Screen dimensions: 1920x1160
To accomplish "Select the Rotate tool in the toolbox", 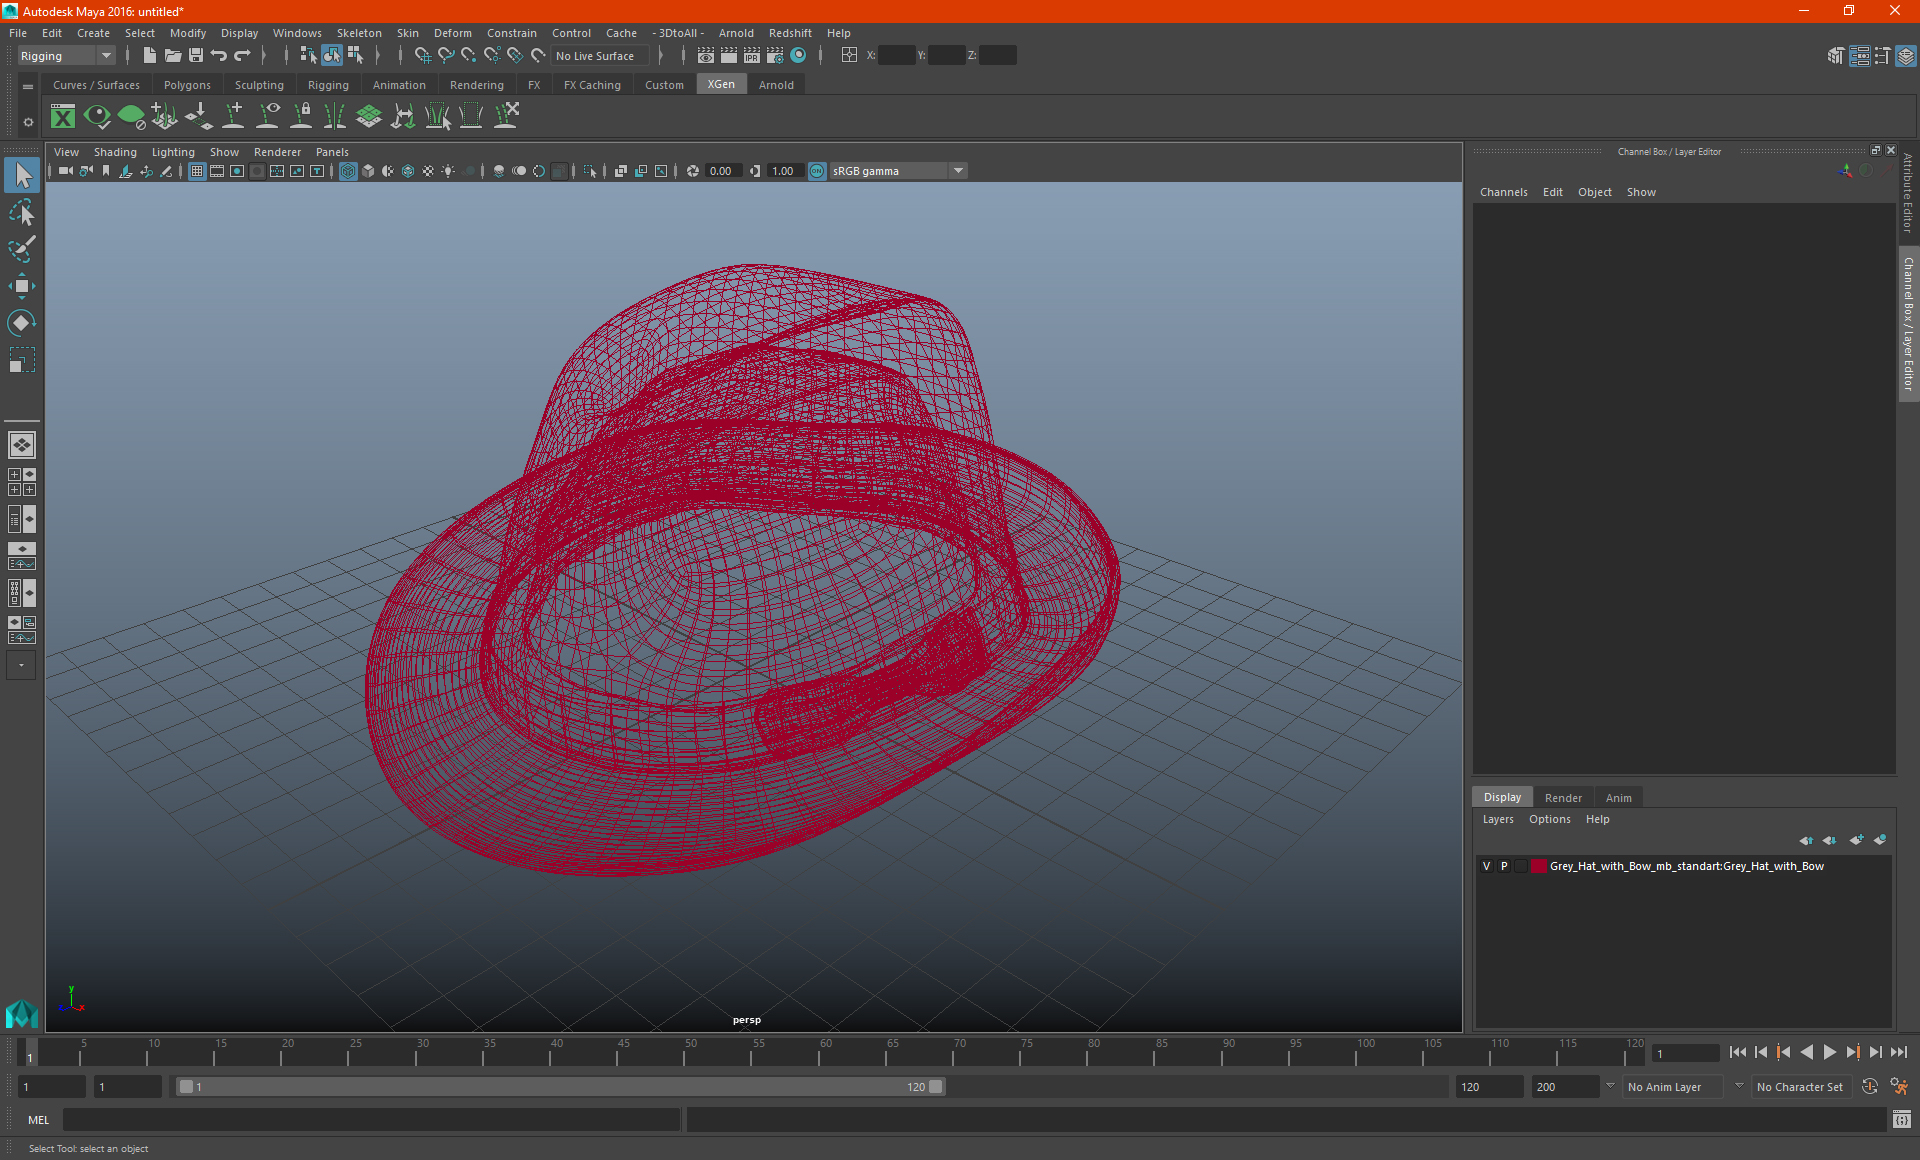I will pyautogui.click(x=21, y=323).
